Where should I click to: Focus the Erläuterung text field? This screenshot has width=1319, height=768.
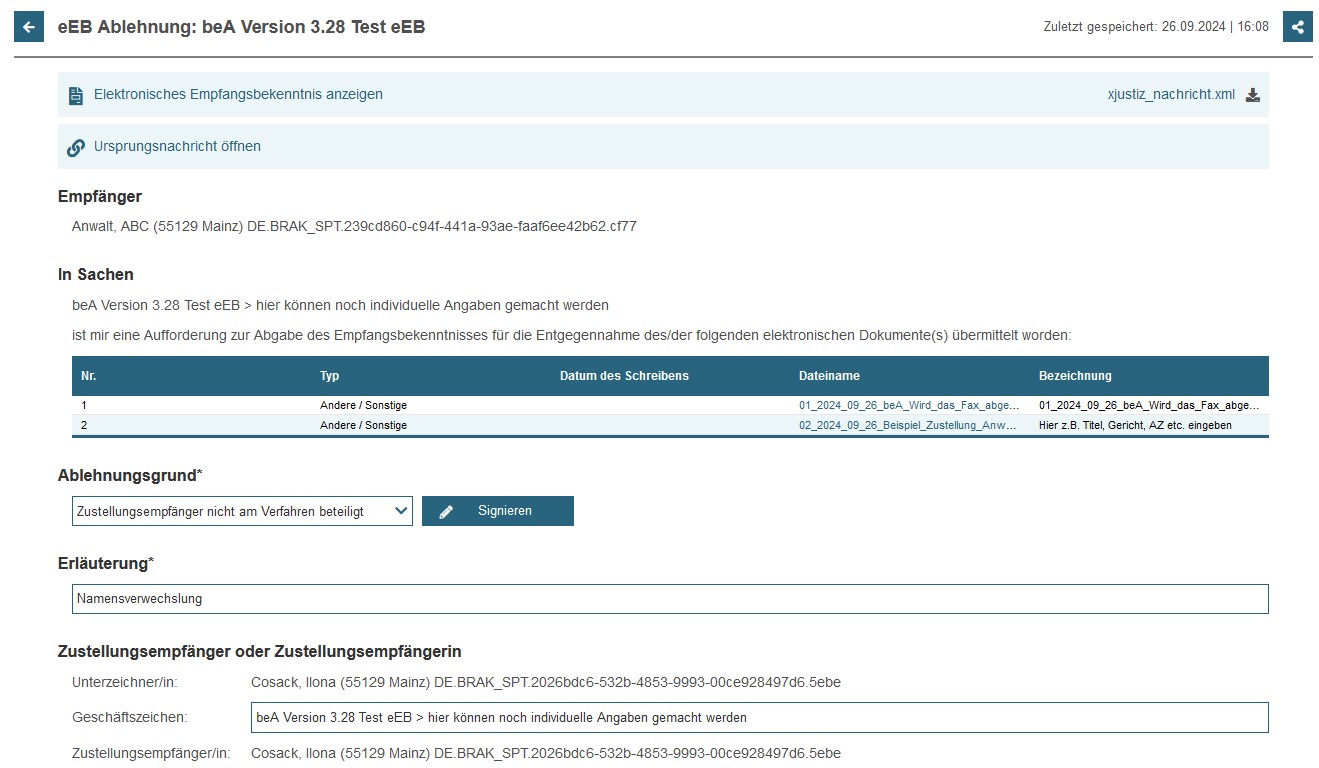pyautogui.click(x=670, y=599)
